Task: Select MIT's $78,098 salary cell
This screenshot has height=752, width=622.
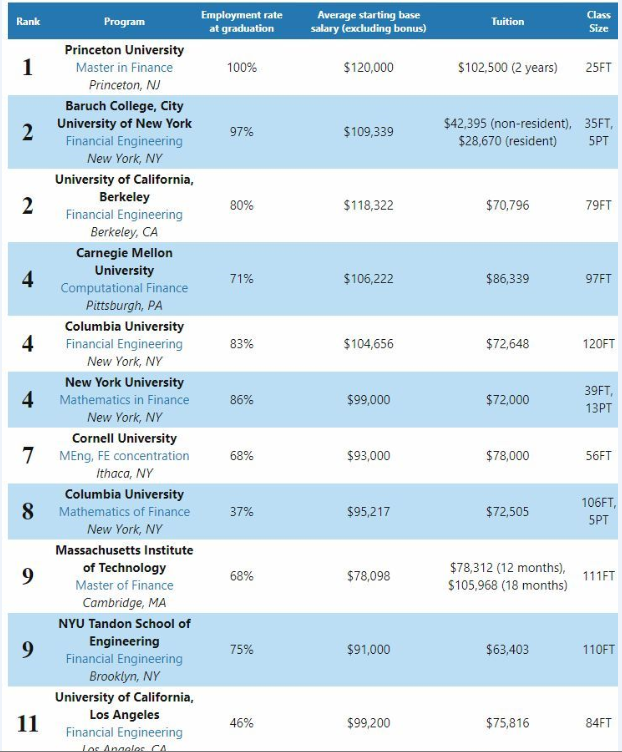Action: (x=368, y=576)
